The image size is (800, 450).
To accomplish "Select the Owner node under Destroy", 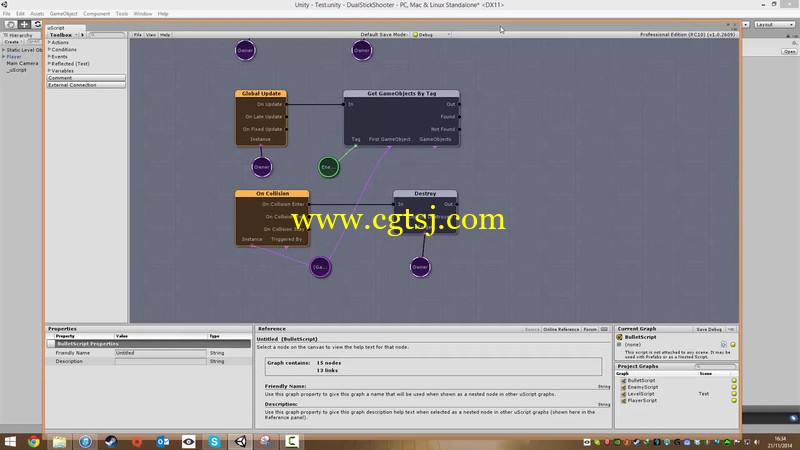I will tap(420, 267).
